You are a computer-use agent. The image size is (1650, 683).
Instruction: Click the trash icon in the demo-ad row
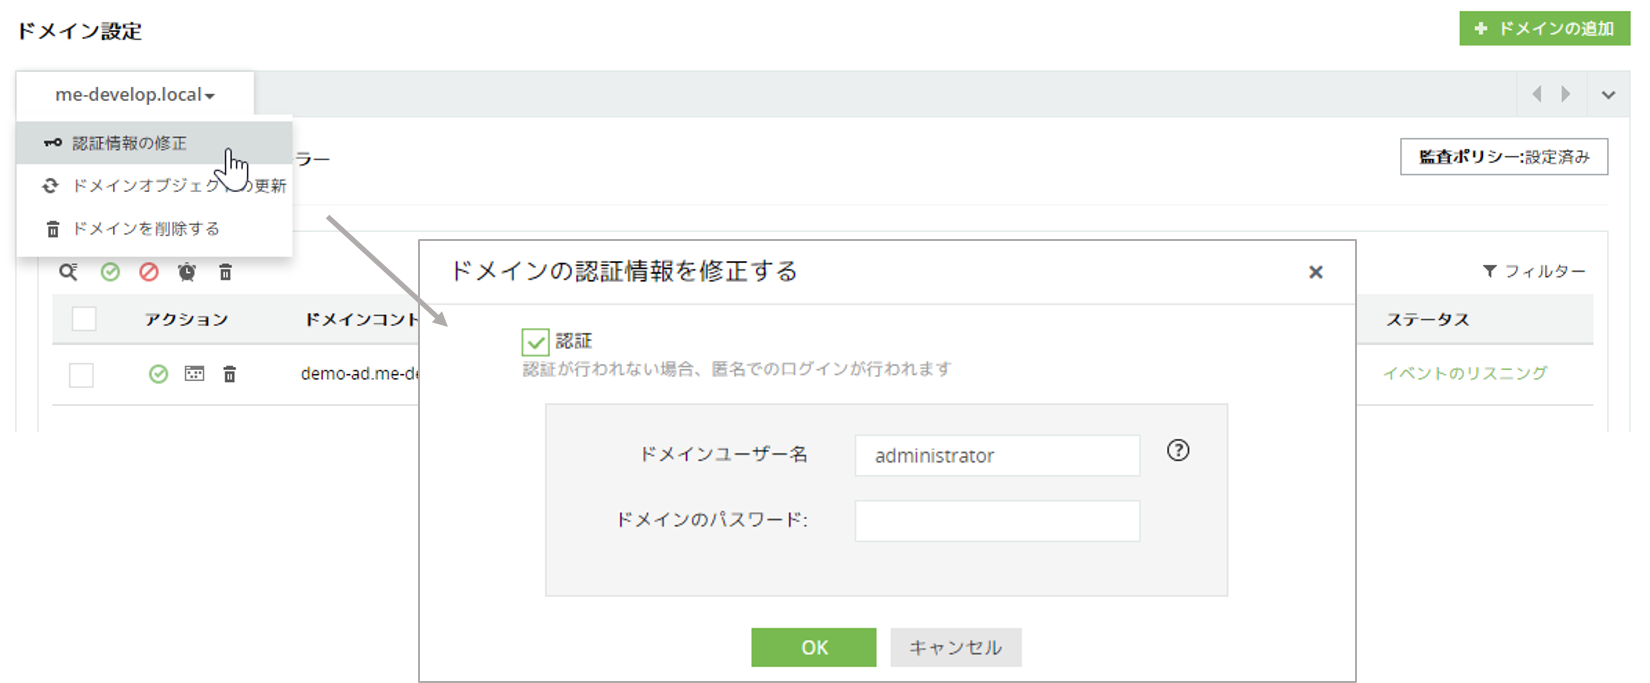pyautogui.click(x=230, y=374)
